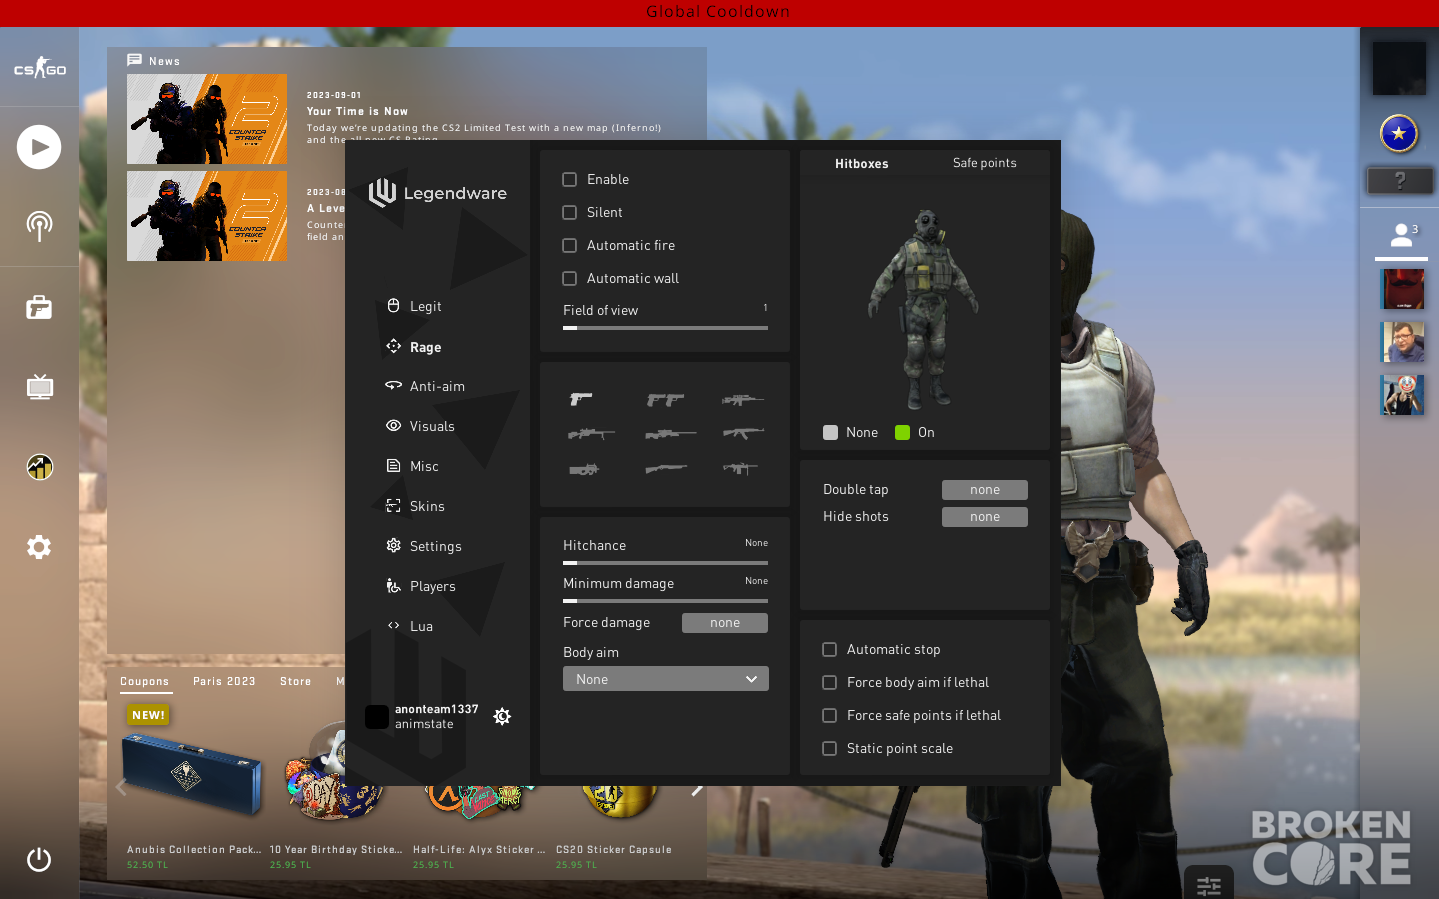The height and width of the screenshot is (899, 1439).
Task: Click the CS:GO Play button icon
Action: pos(39,147)
